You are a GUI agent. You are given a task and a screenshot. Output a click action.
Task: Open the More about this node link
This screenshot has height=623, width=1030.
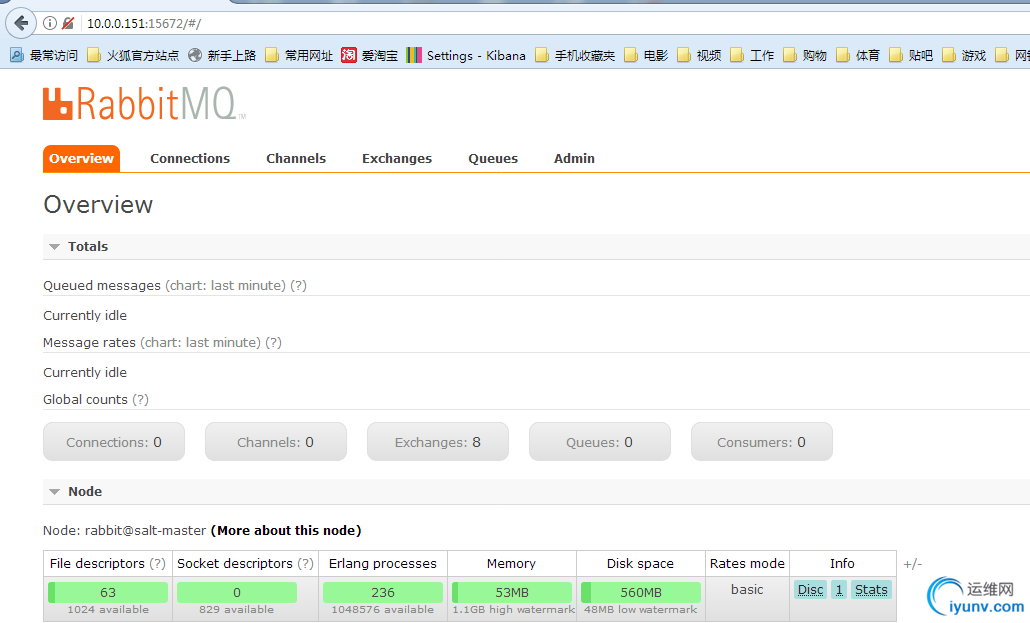(x=286, y=530)
